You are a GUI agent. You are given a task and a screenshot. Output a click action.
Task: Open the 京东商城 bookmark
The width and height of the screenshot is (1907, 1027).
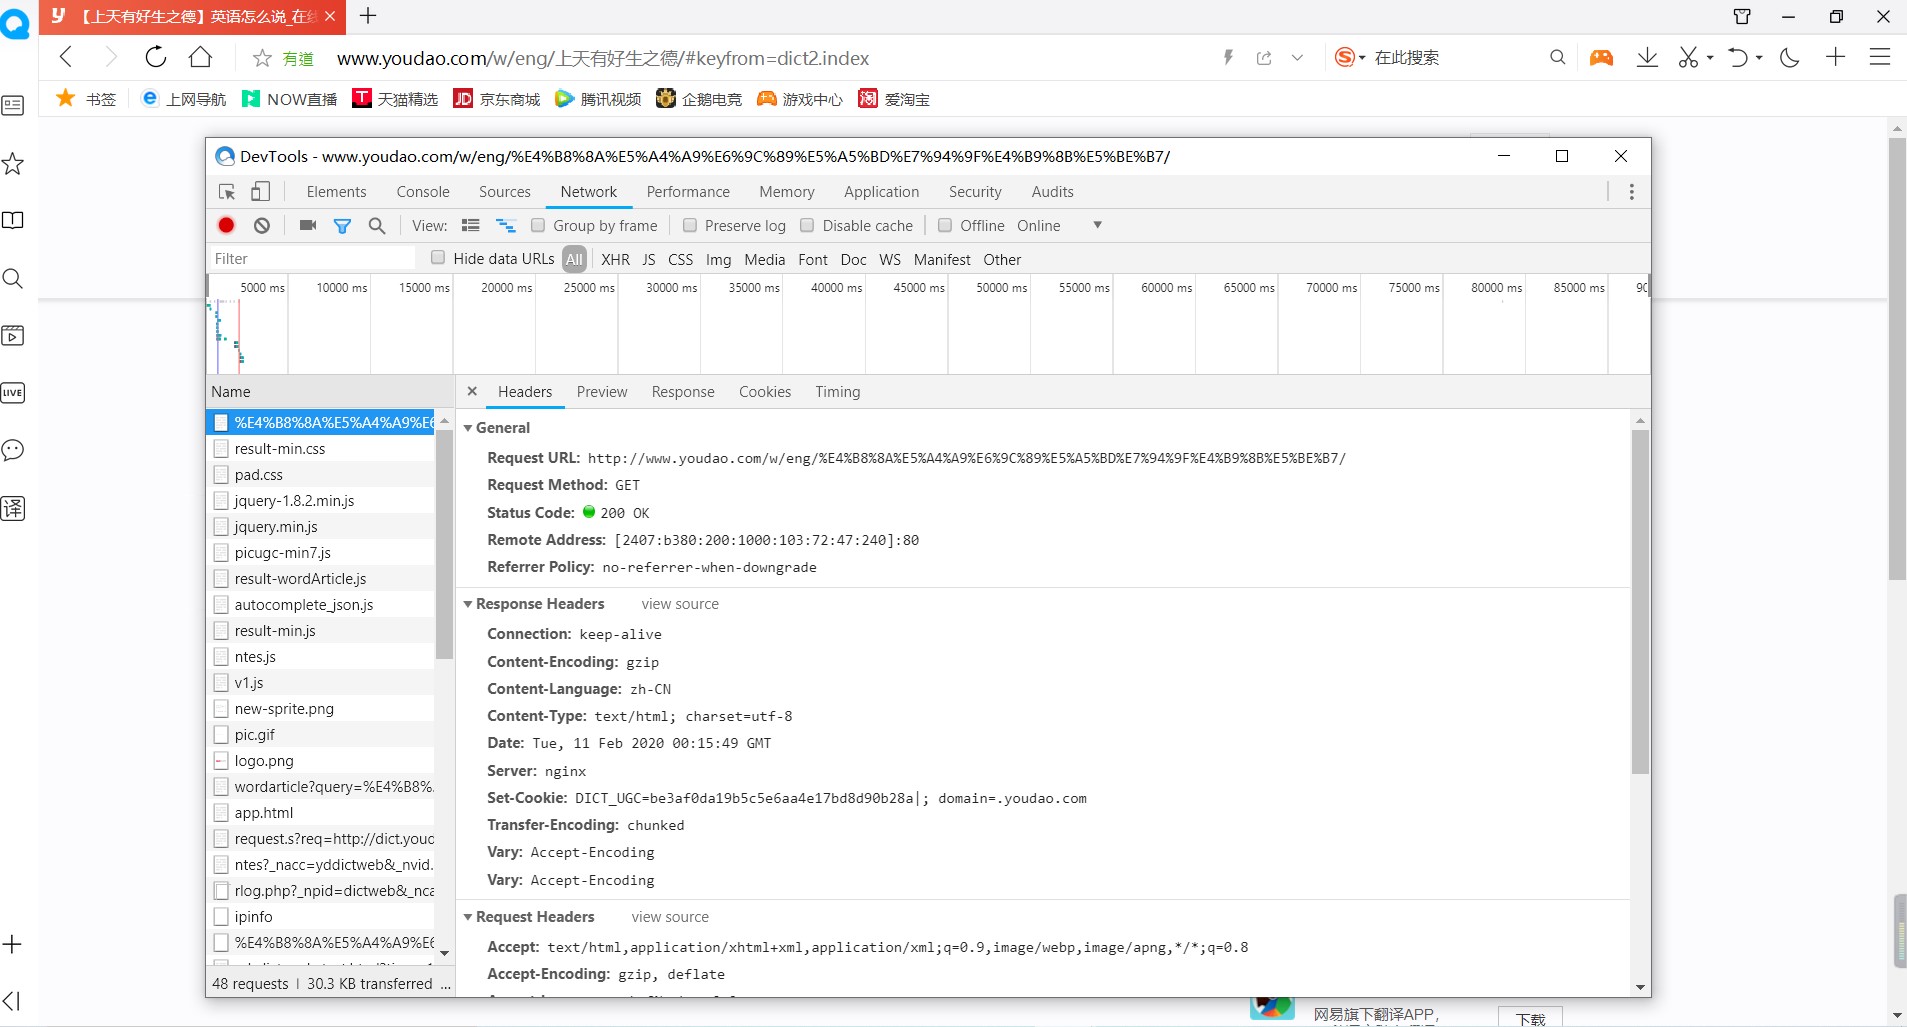click(497, 99)
